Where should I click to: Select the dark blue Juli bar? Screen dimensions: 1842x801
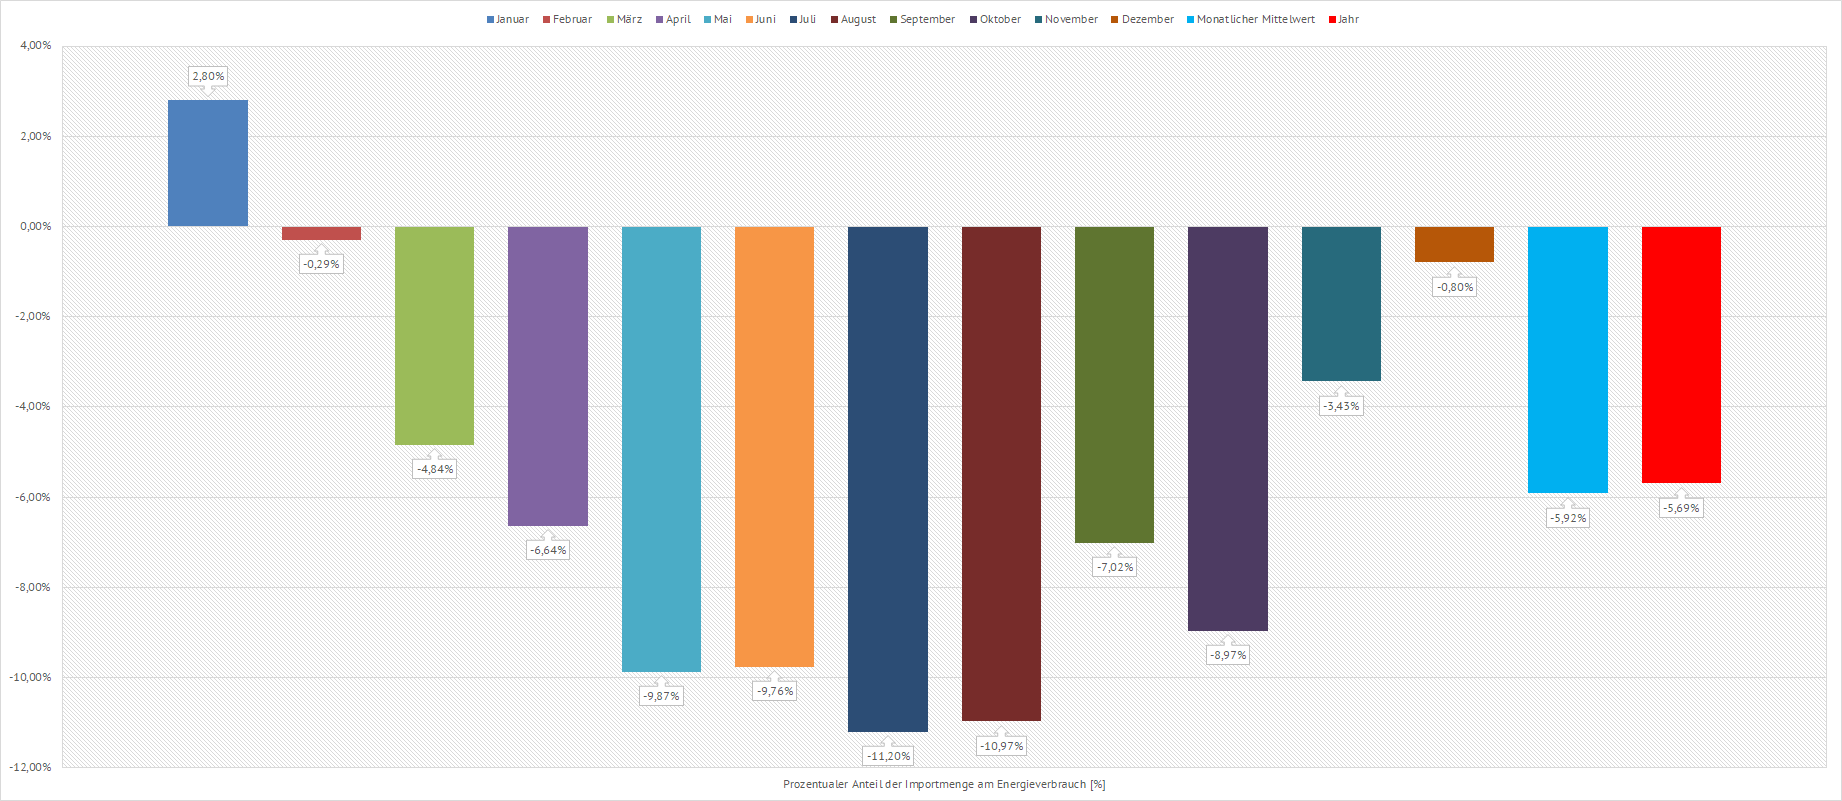coord(887,478)
